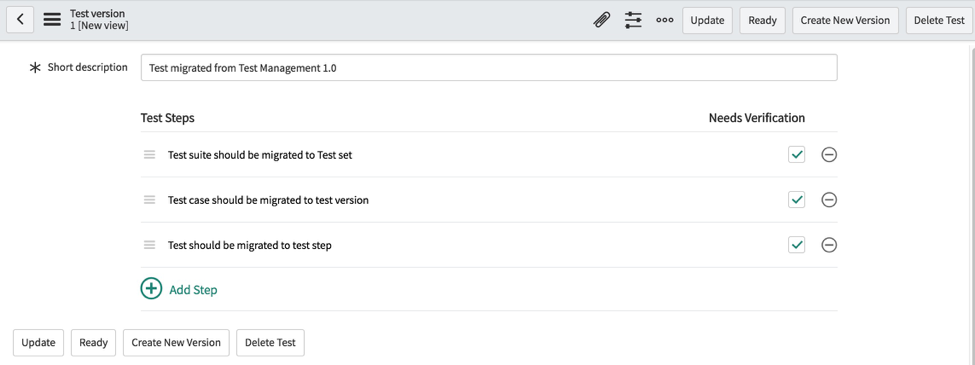Grab drag handle for 'Test should be migrated' step
Viewport: 975px width, 365px height.
pyautogui.click(x=149, y=245)
